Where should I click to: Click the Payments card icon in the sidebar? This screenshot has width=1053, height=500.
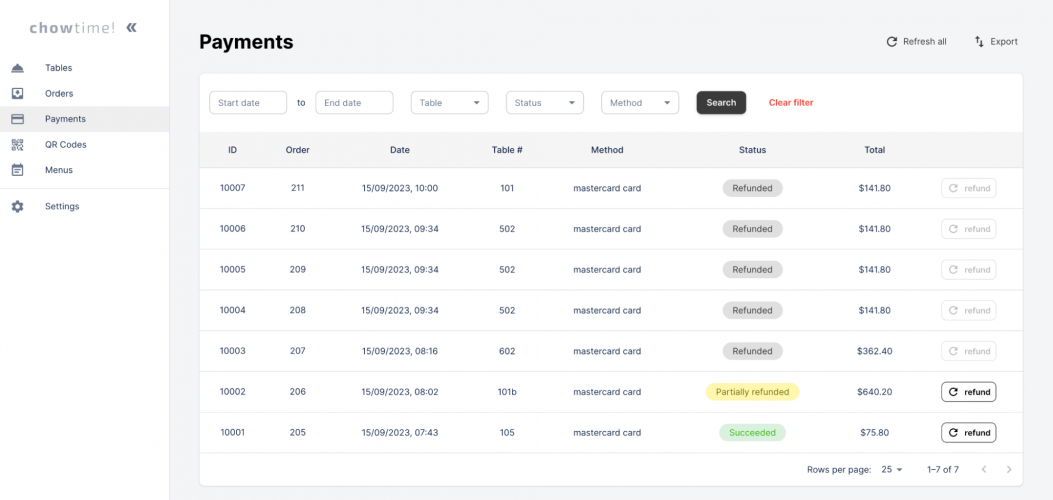(x=17, y=119)
